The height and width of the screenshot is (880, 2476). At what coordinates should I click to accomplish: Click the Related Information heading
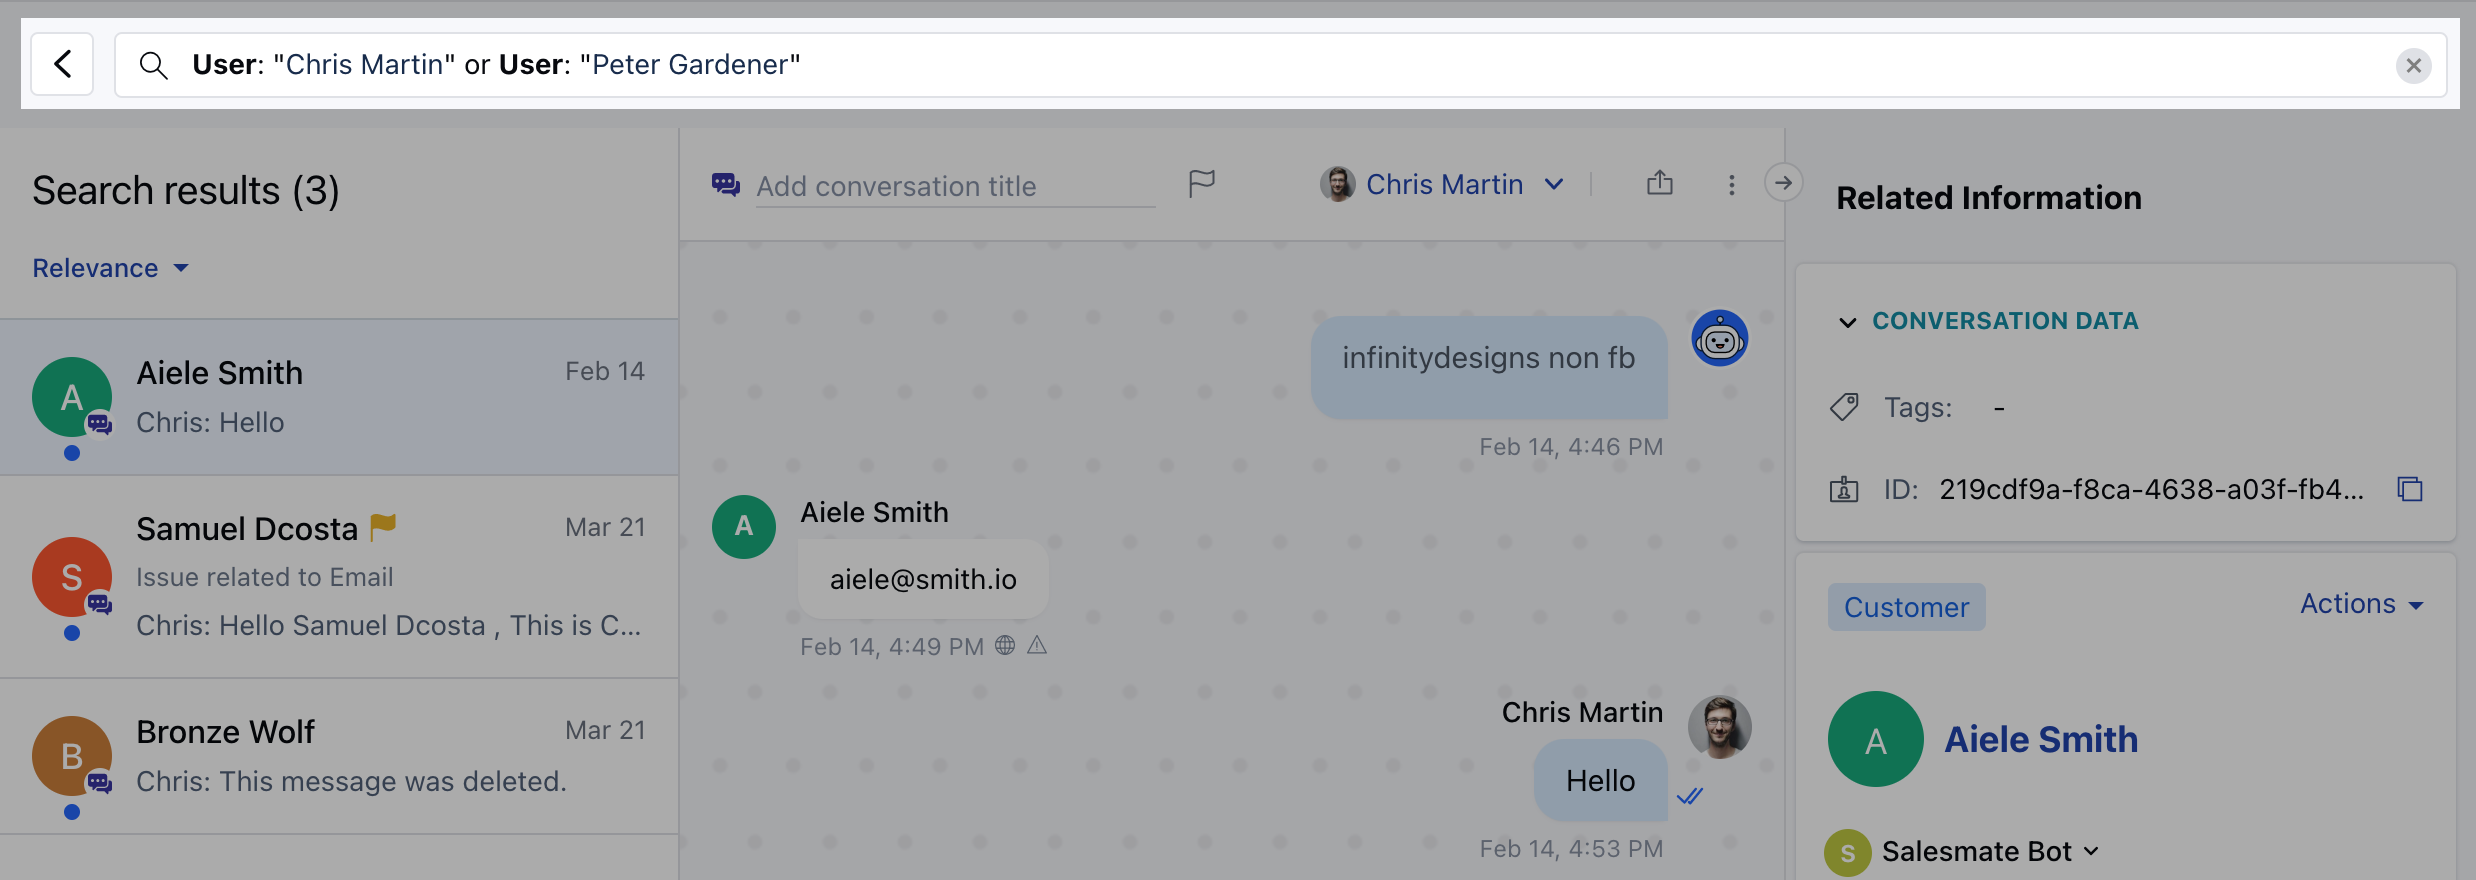1989,198
